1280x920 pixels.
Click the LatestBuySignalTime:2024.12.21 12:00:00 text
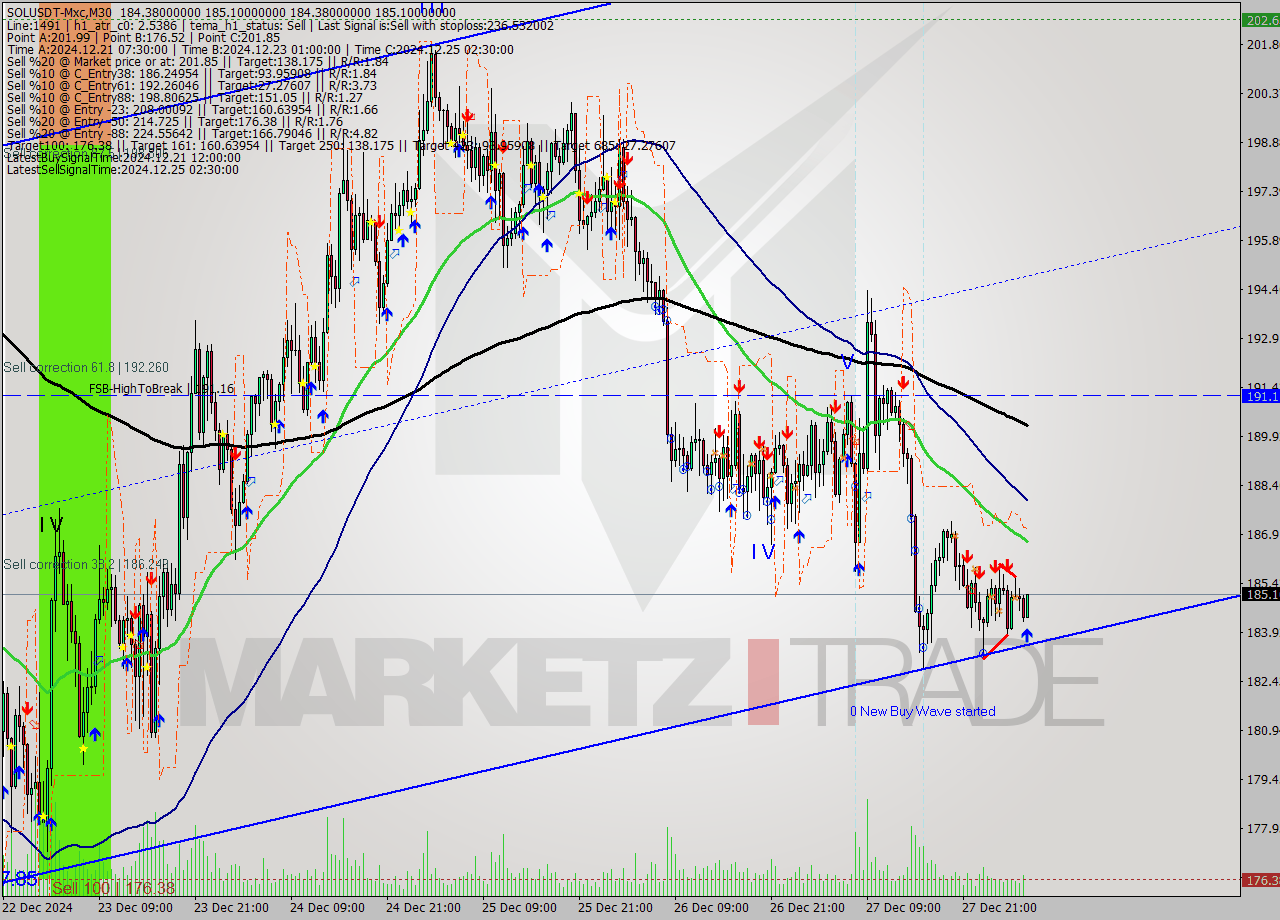(123, 157)
